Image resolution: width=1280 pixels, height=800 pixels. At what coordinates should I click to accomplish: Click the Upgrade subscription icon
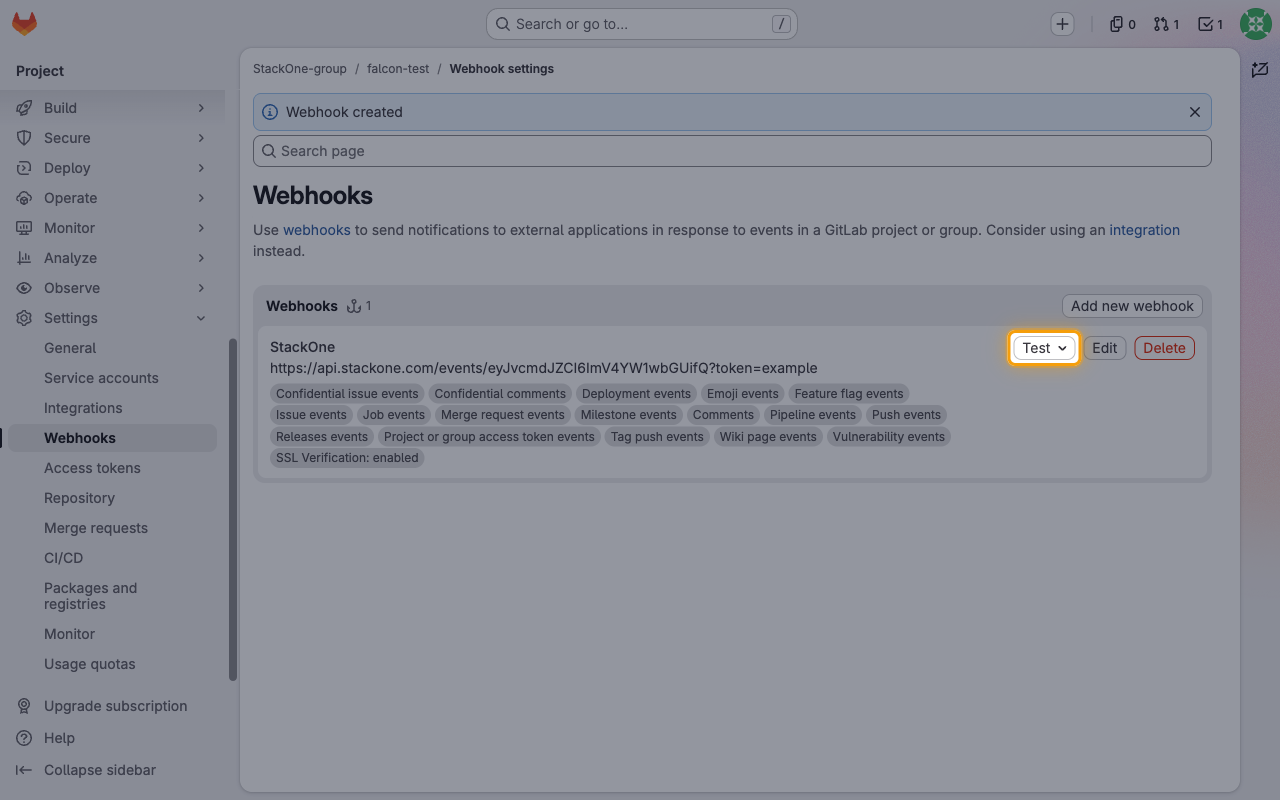coord(24,706)
